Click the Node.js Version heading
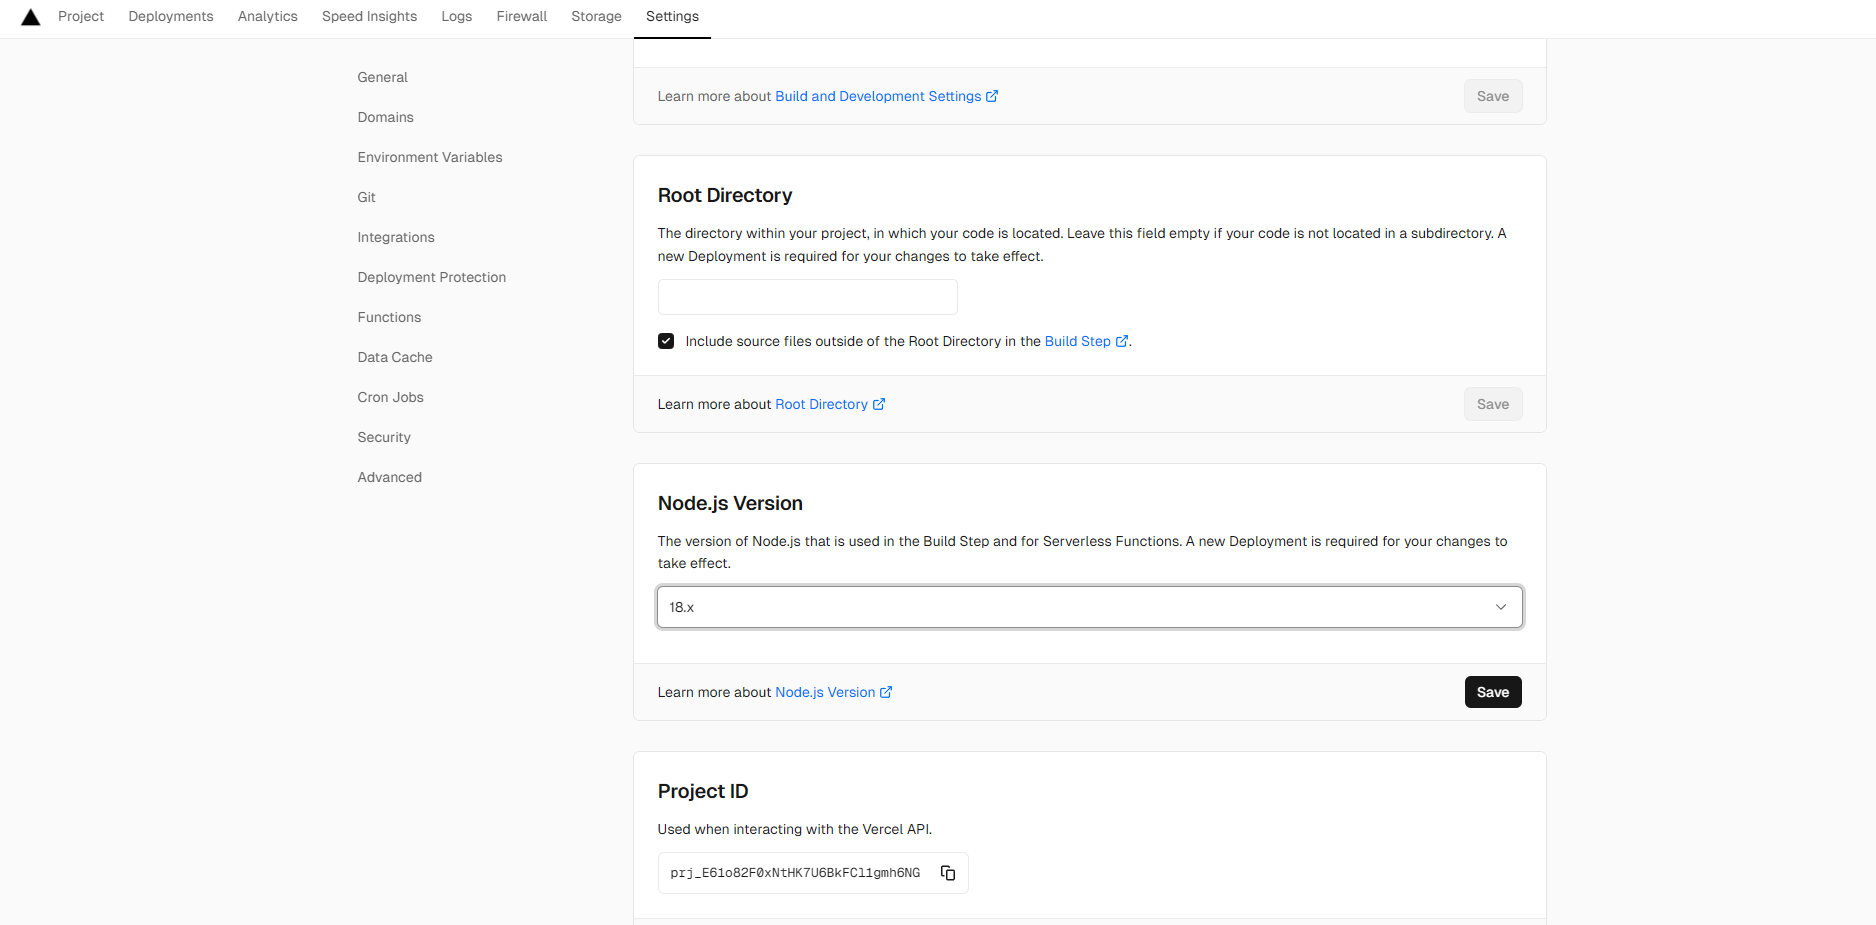 pos(730,503)
